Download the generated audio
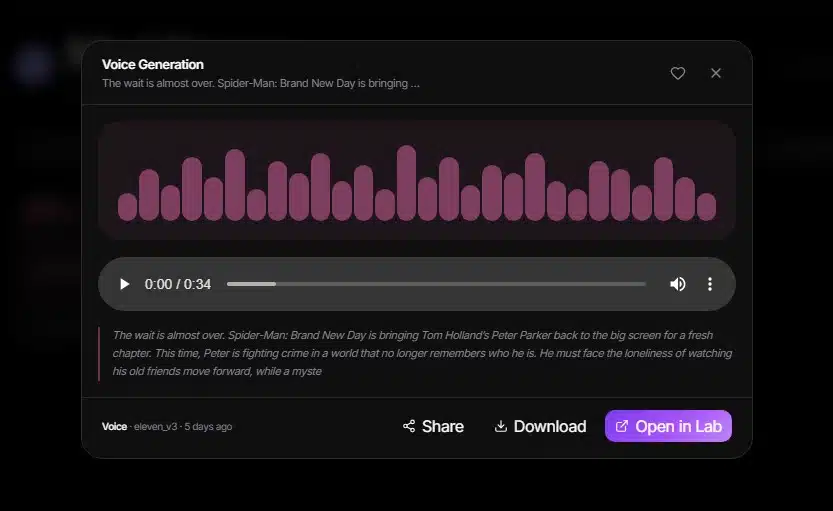The width and height of the screenshot is (833, 511). [x=540, y=426]
